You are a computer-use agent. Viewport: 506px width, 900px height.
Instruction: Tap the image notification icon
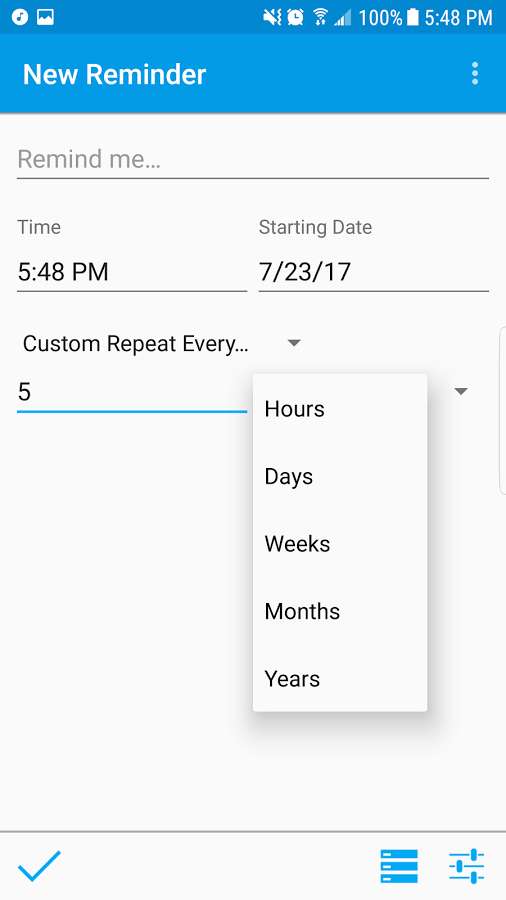[45, 17]
